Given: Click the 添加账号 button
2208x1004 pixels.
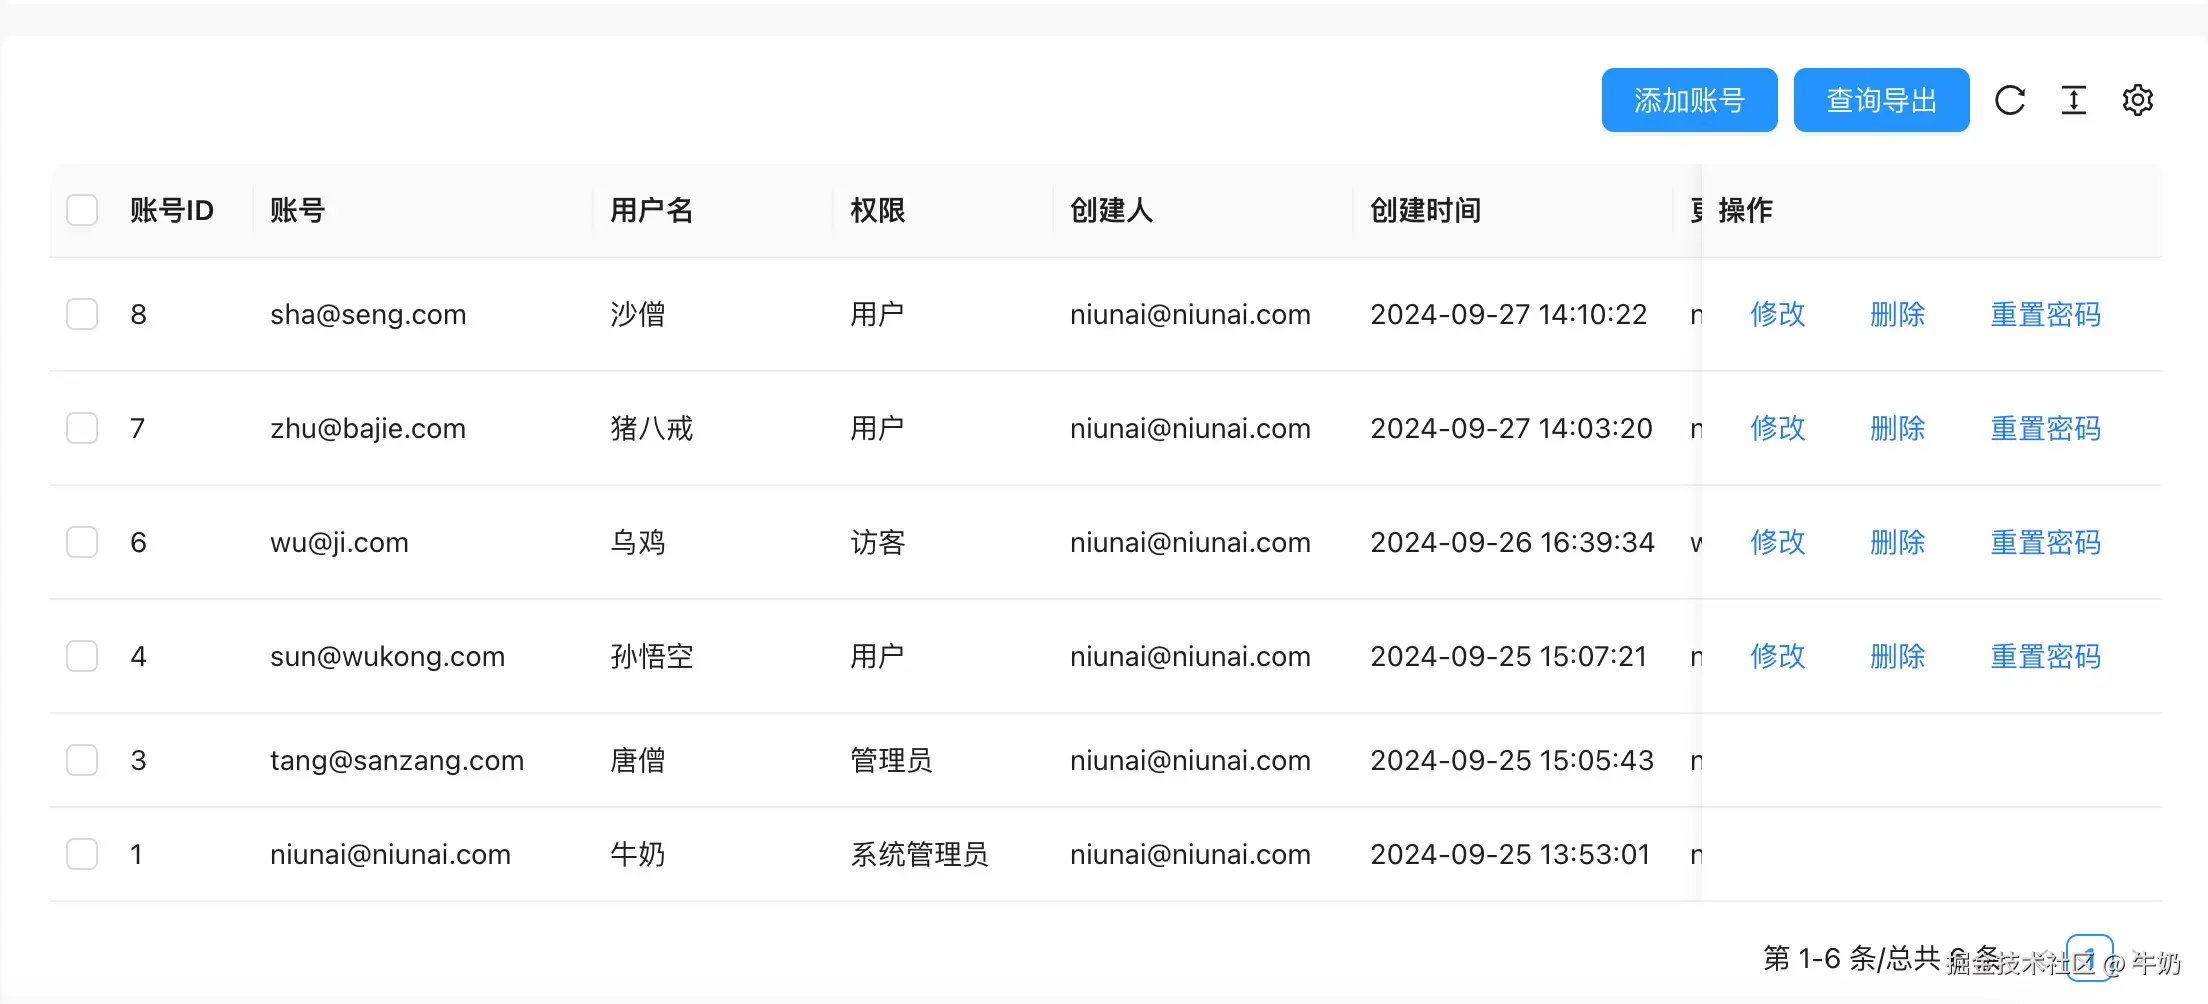Looking at the screenshot, I should click(1689, 100).
